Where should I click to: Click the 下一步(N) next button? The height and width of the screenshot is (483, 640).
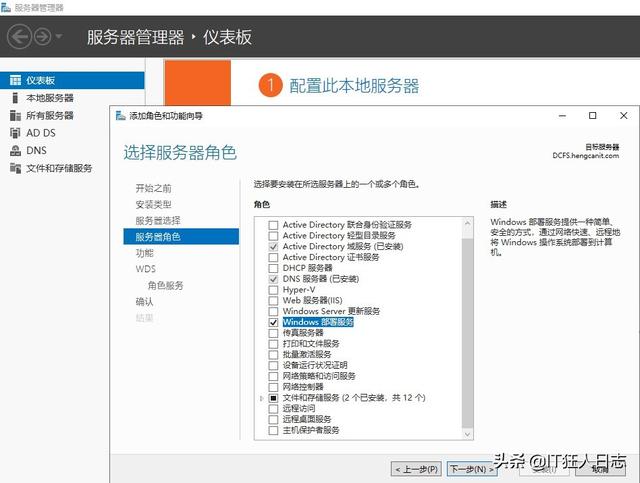[471, 470]
